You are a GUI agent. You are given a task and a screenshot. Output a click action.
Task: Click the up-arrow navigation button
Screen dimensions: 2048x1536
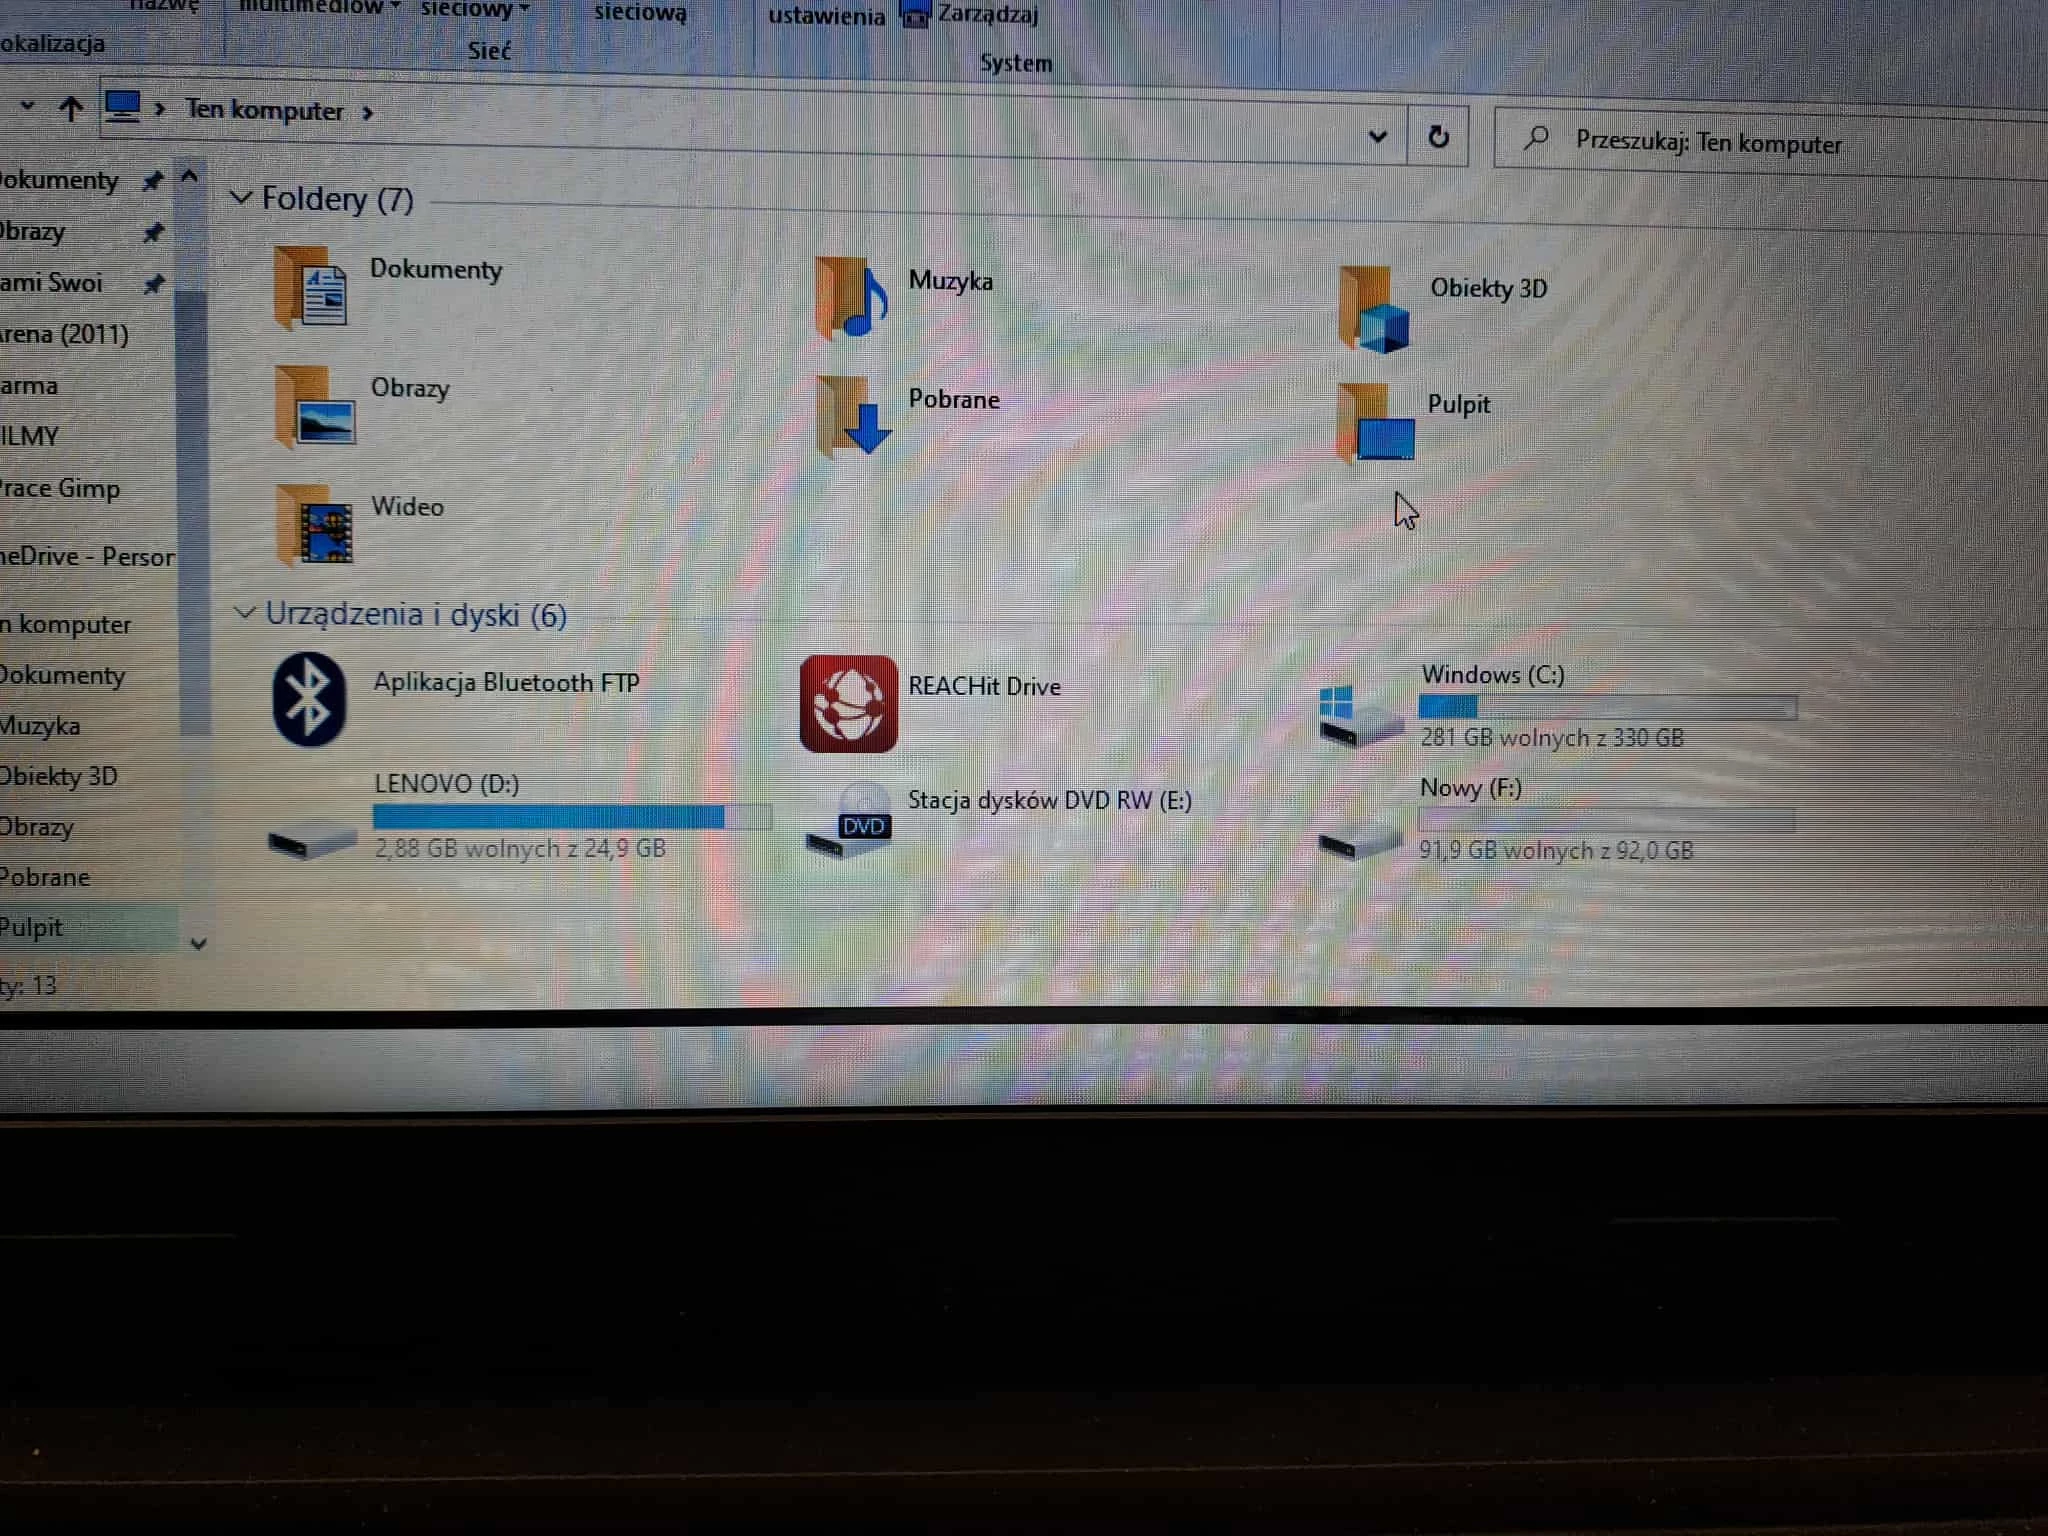point(70,108)
